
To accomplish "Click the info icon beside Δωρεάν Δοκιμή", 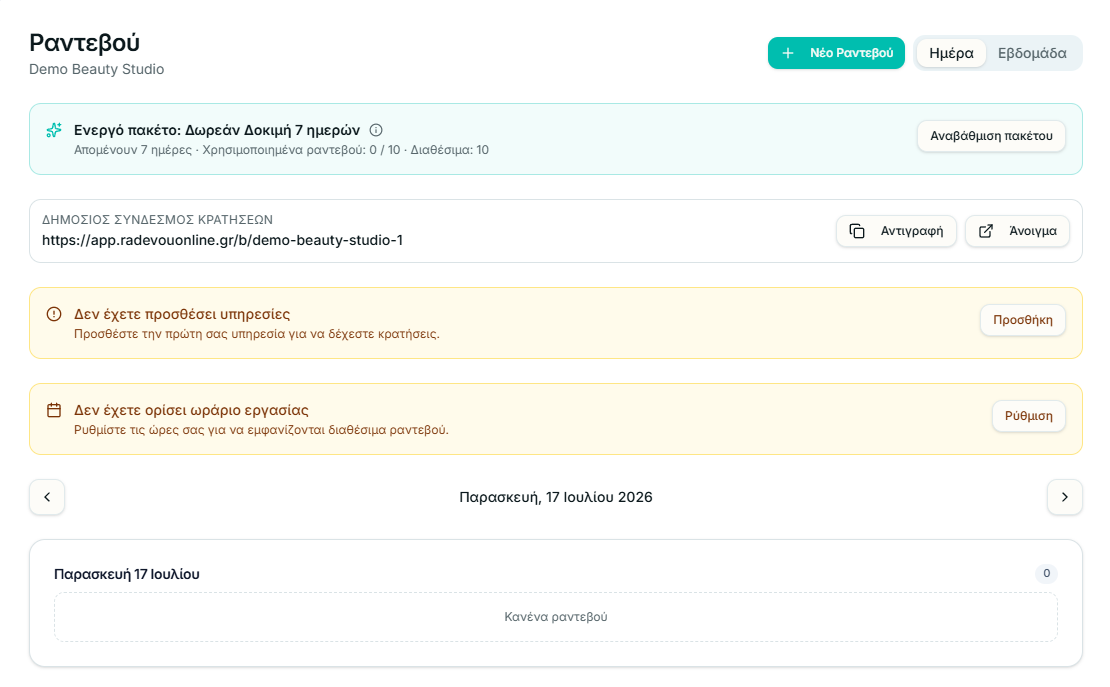I will [x=376, y=130].
